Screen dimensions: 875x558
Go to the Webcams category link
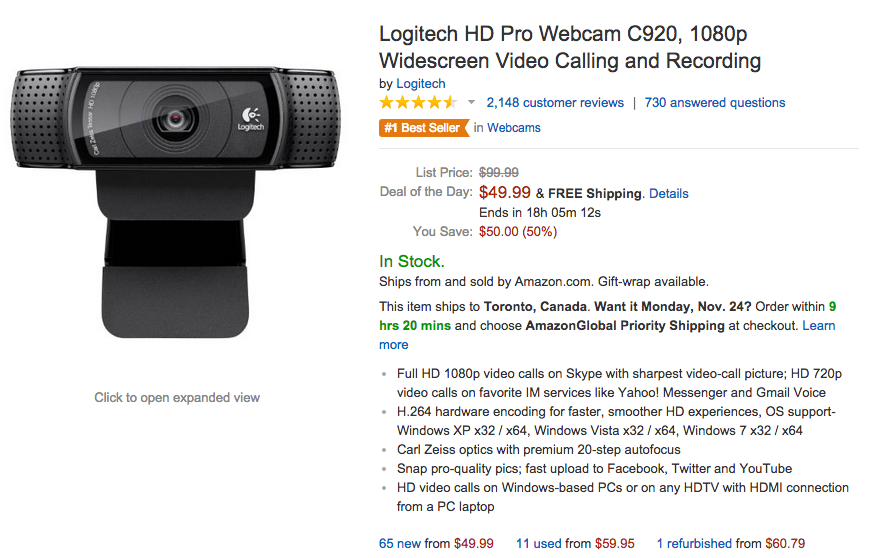(x=513, y=128)
